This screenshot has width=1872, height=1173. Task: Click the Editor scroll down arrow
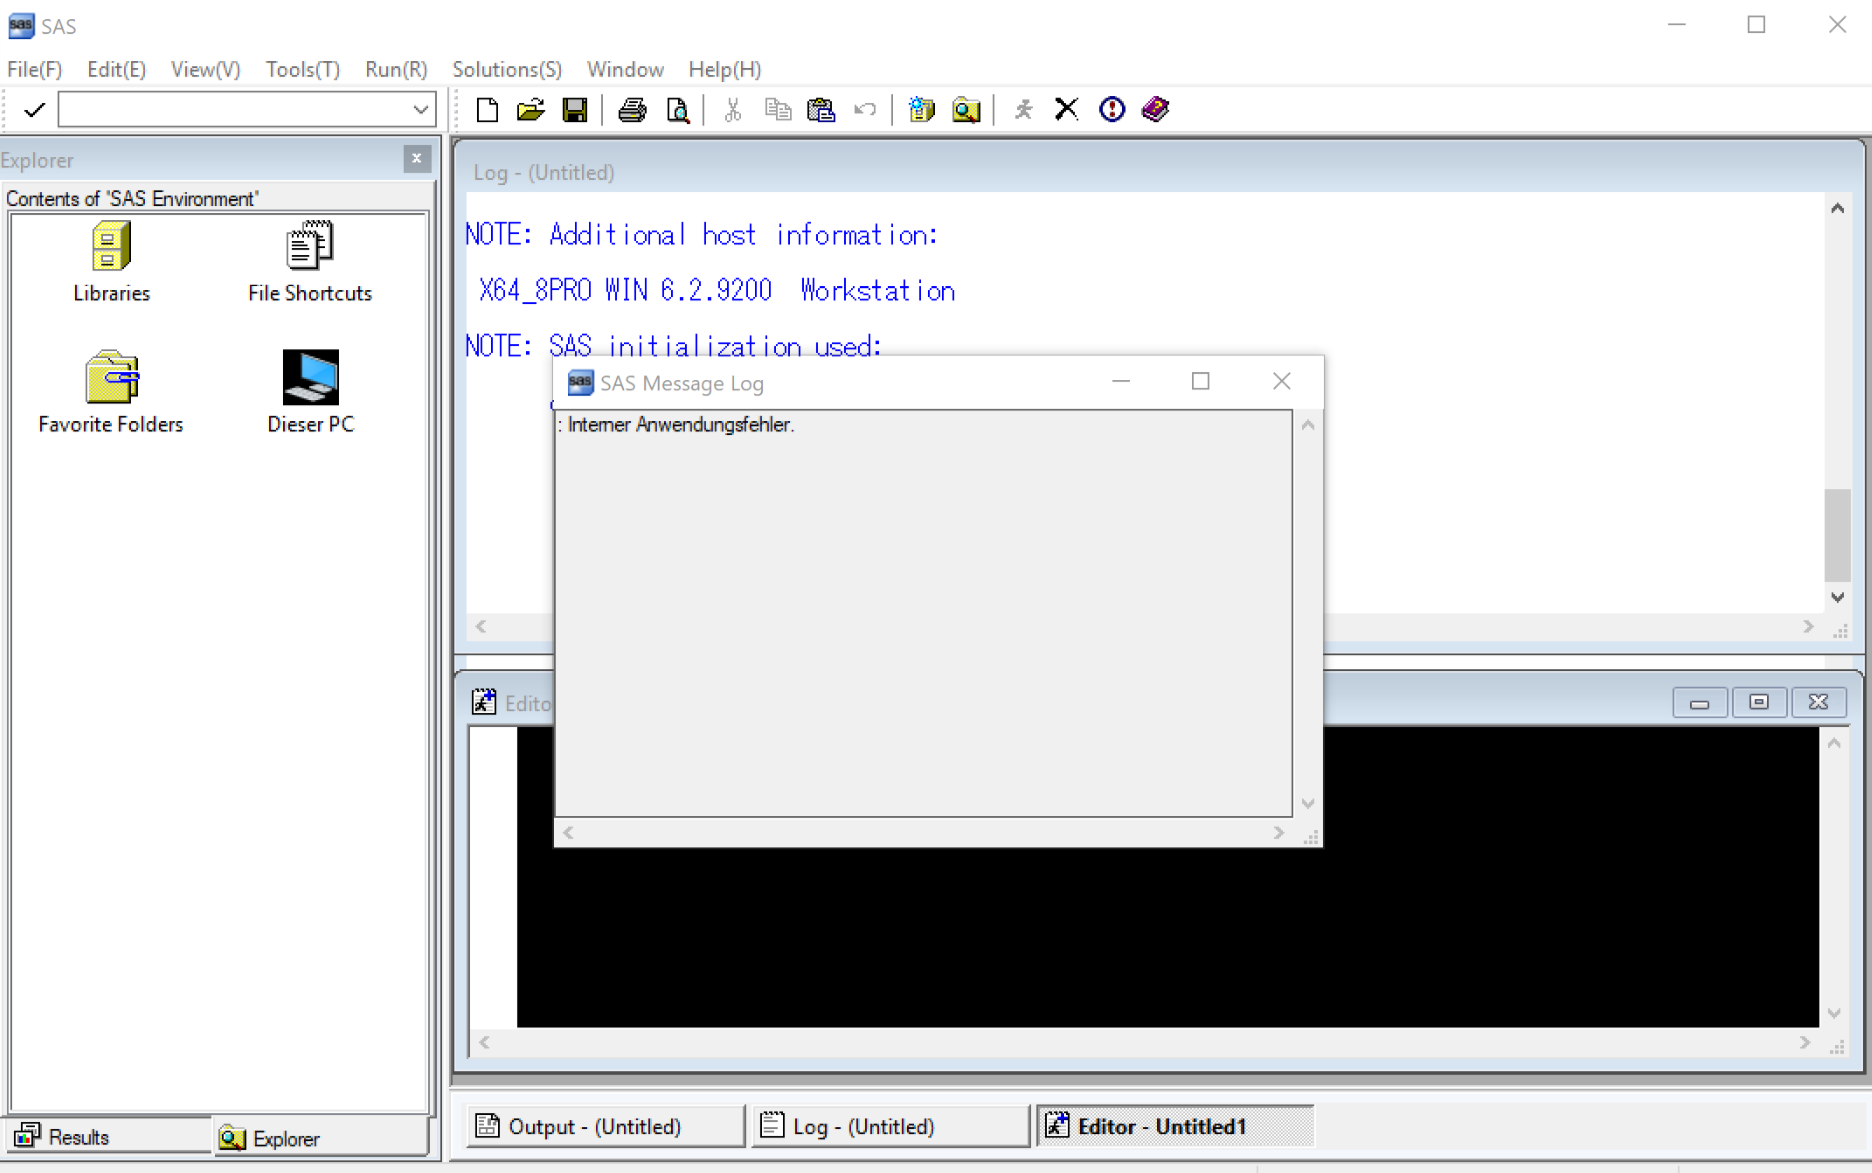pos(1834,1013)
